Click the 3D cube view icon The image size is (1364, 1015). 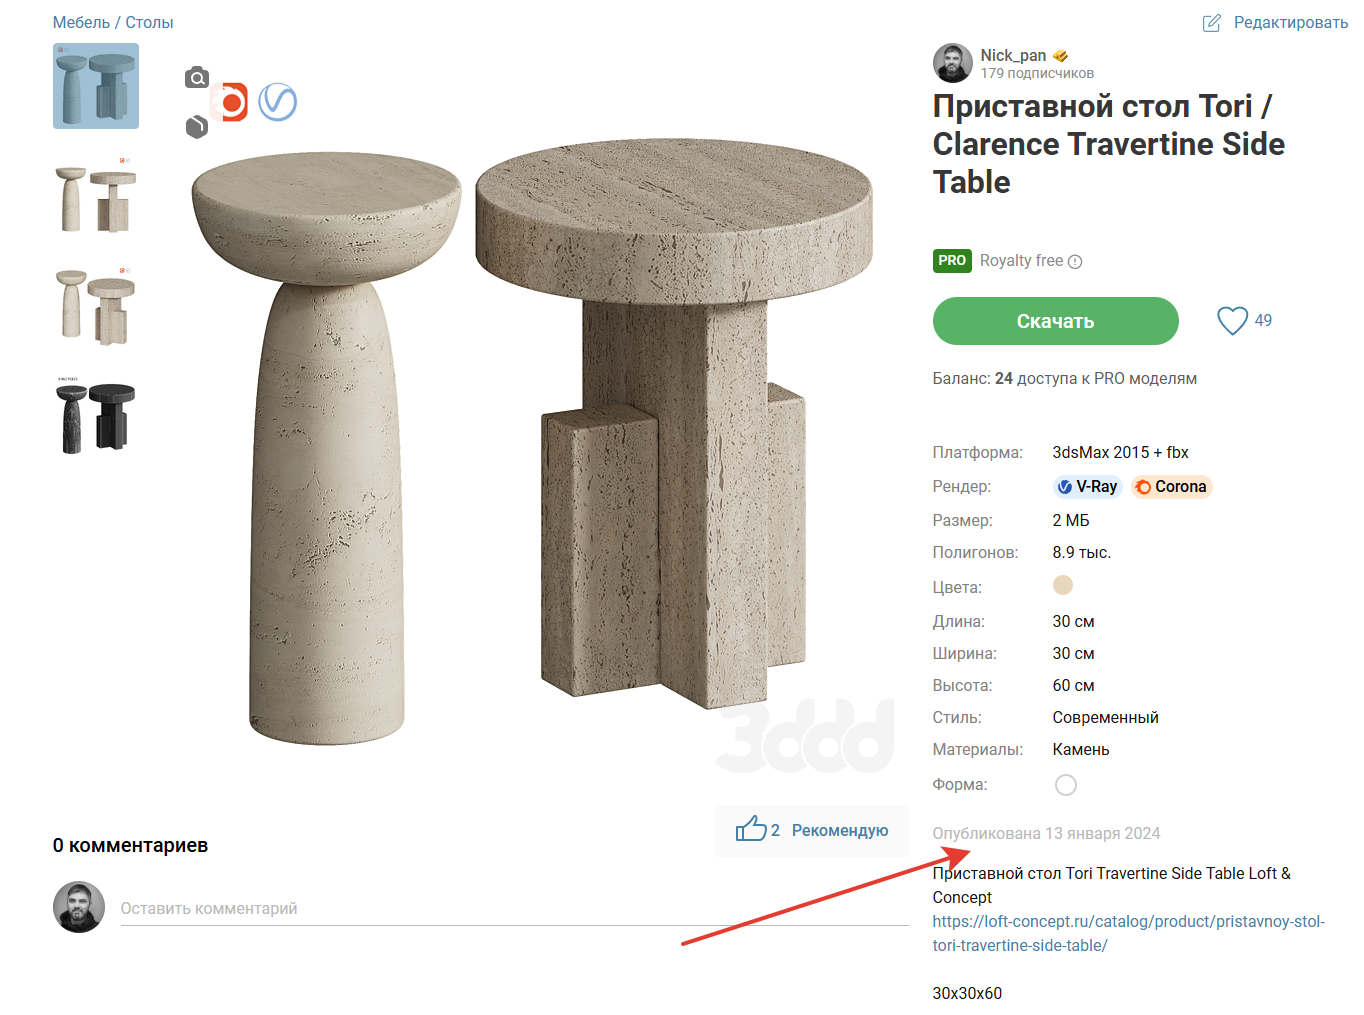point(197,127)
